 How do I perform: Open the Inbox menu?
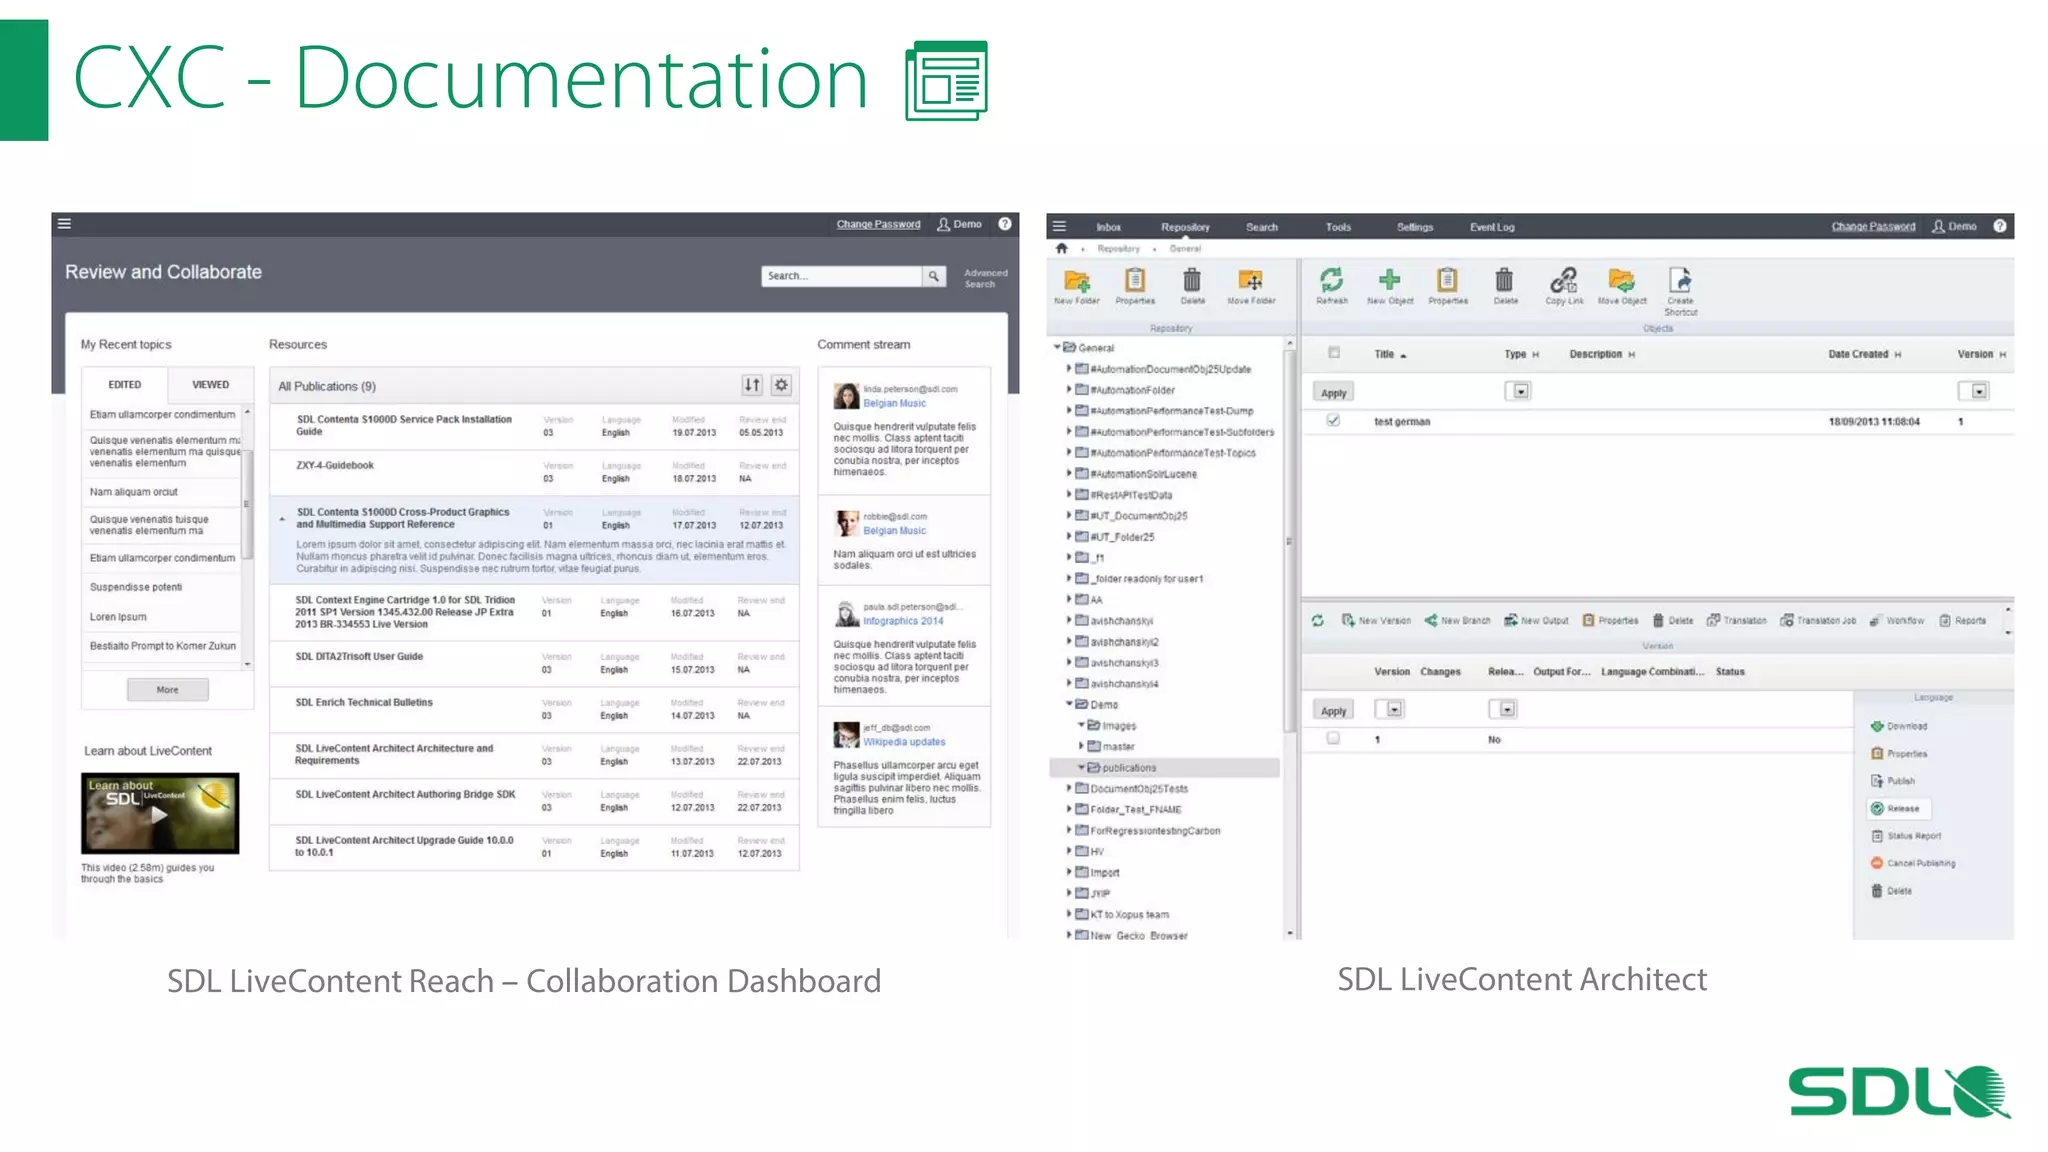click(x=1108, y=227)
